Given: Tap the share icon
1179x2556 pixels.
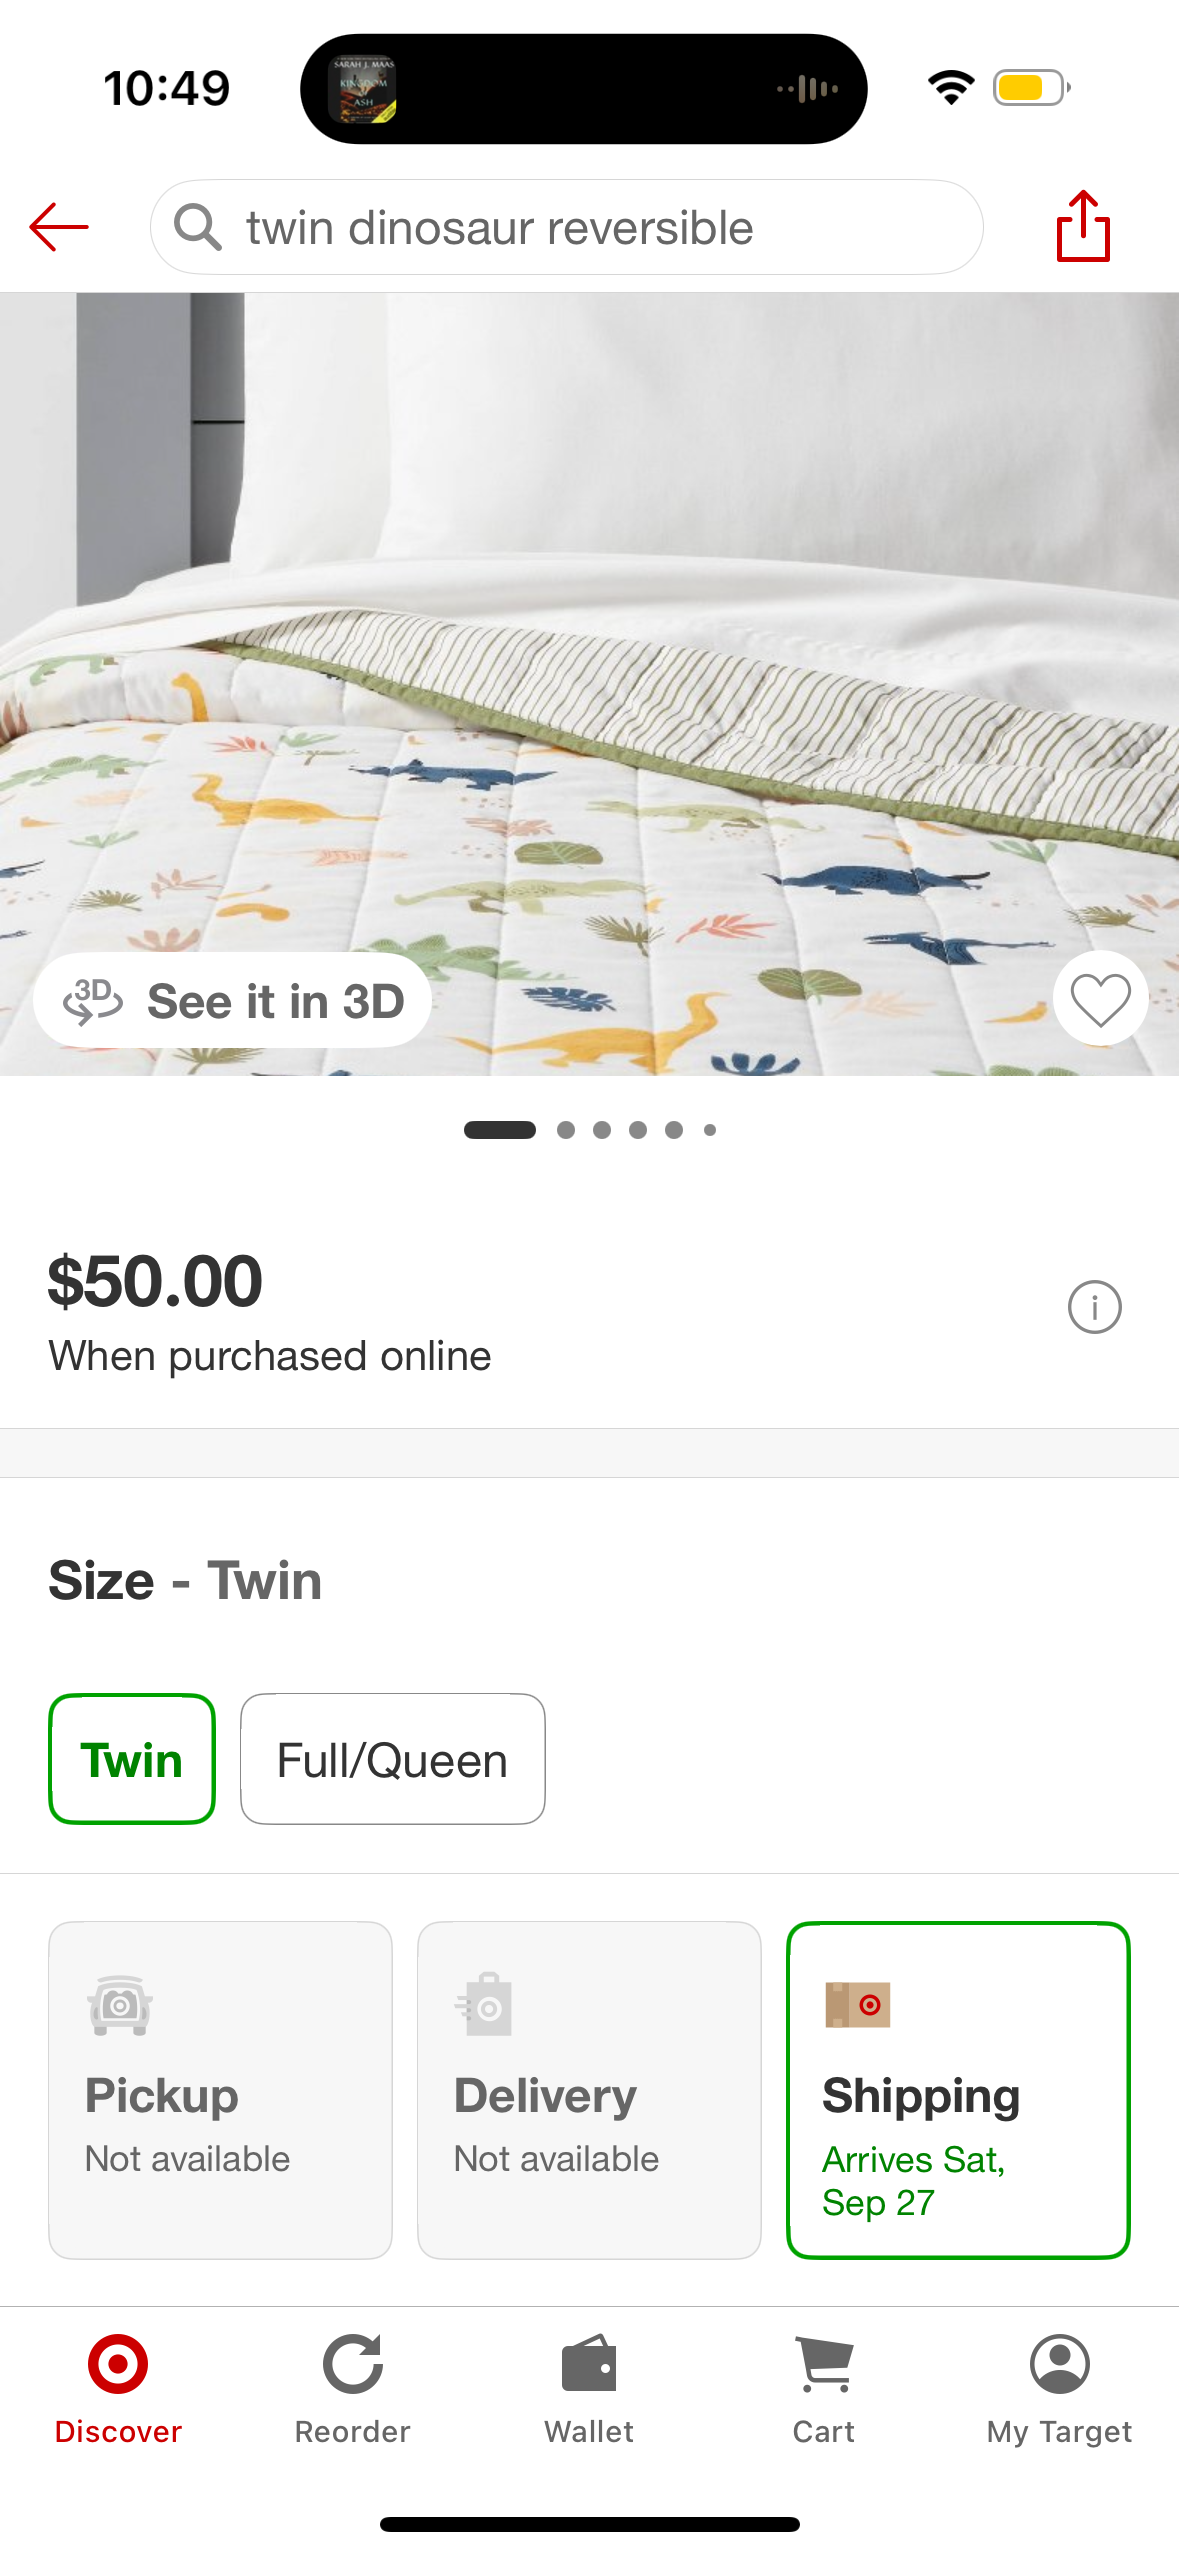Looking at the screenshot, I should point(1083,227).
